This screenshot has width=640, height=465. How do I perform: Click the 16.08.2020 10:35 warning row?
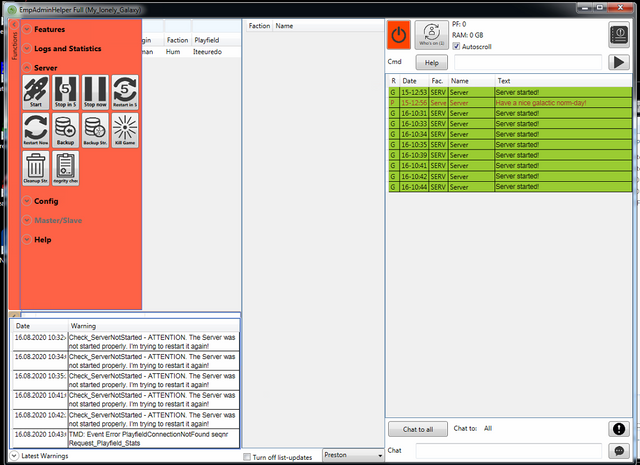[x=126, y=380]
